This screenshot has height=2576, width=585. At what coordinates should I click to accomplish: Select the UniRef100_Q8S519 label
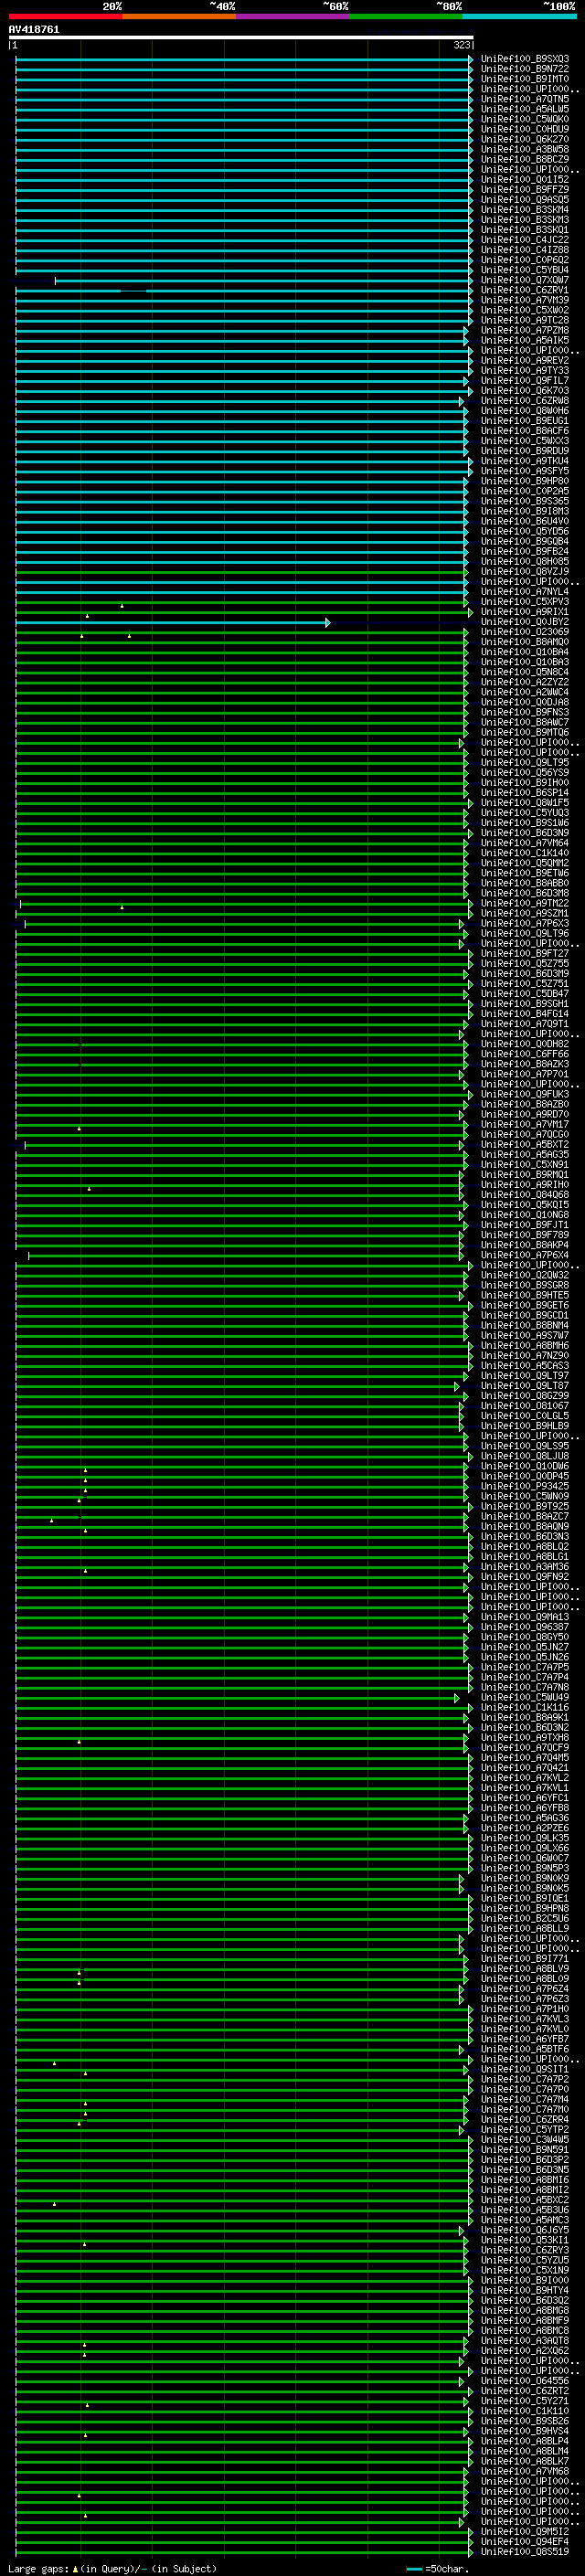coord(525,2552)
